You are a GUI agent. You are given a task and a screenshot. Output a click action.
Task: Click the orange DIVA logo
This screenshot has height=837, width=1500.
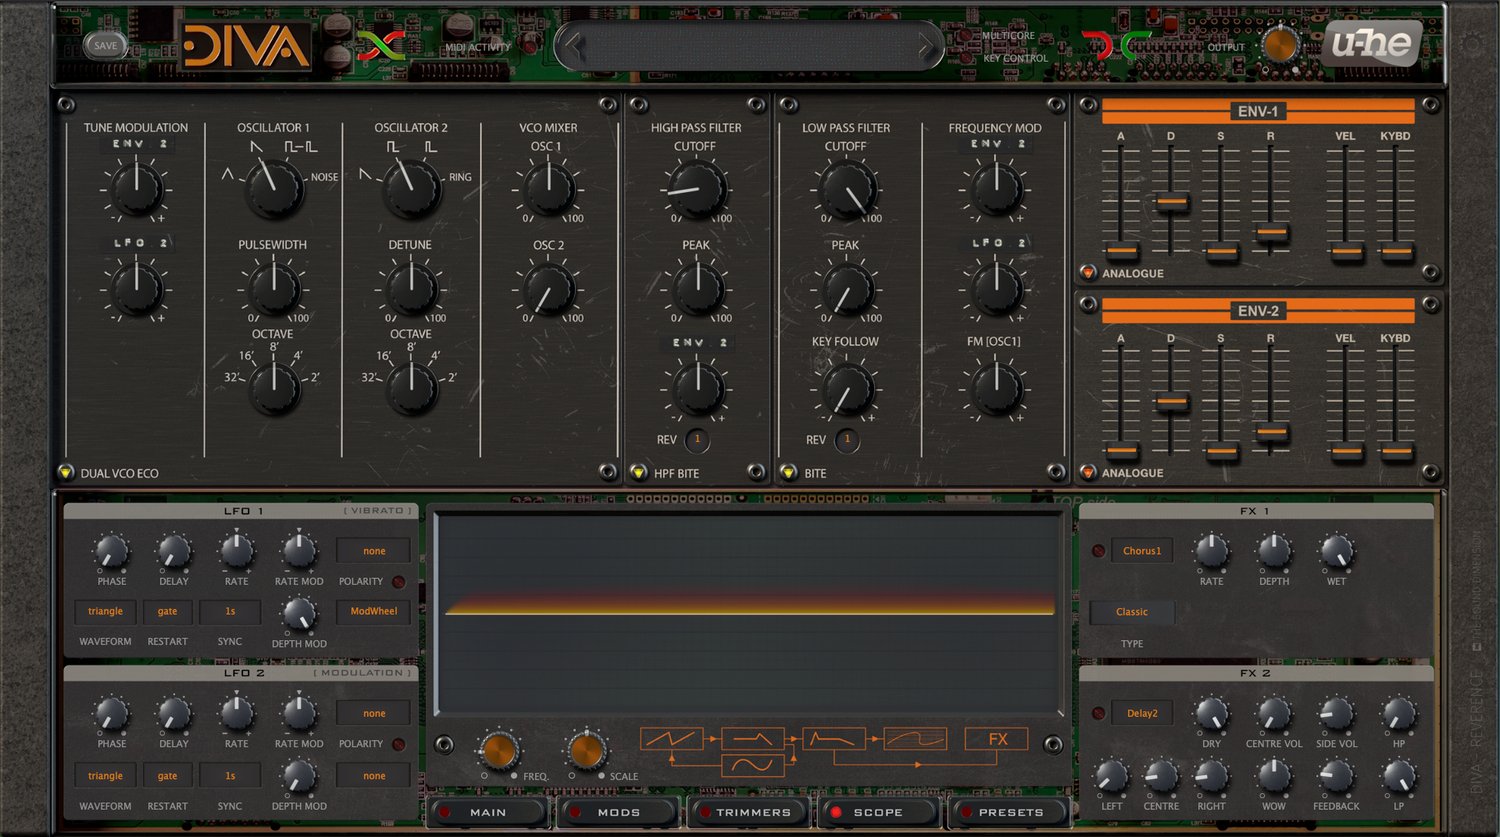pyautogui.click(x=245, y=46)
